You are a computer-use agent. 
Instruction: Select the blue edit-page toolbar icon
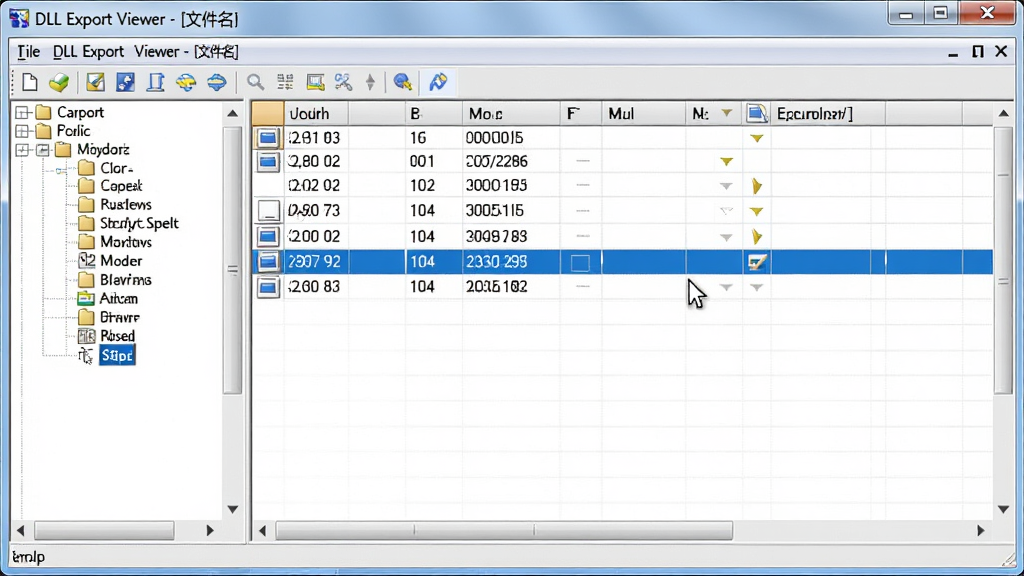125,82
